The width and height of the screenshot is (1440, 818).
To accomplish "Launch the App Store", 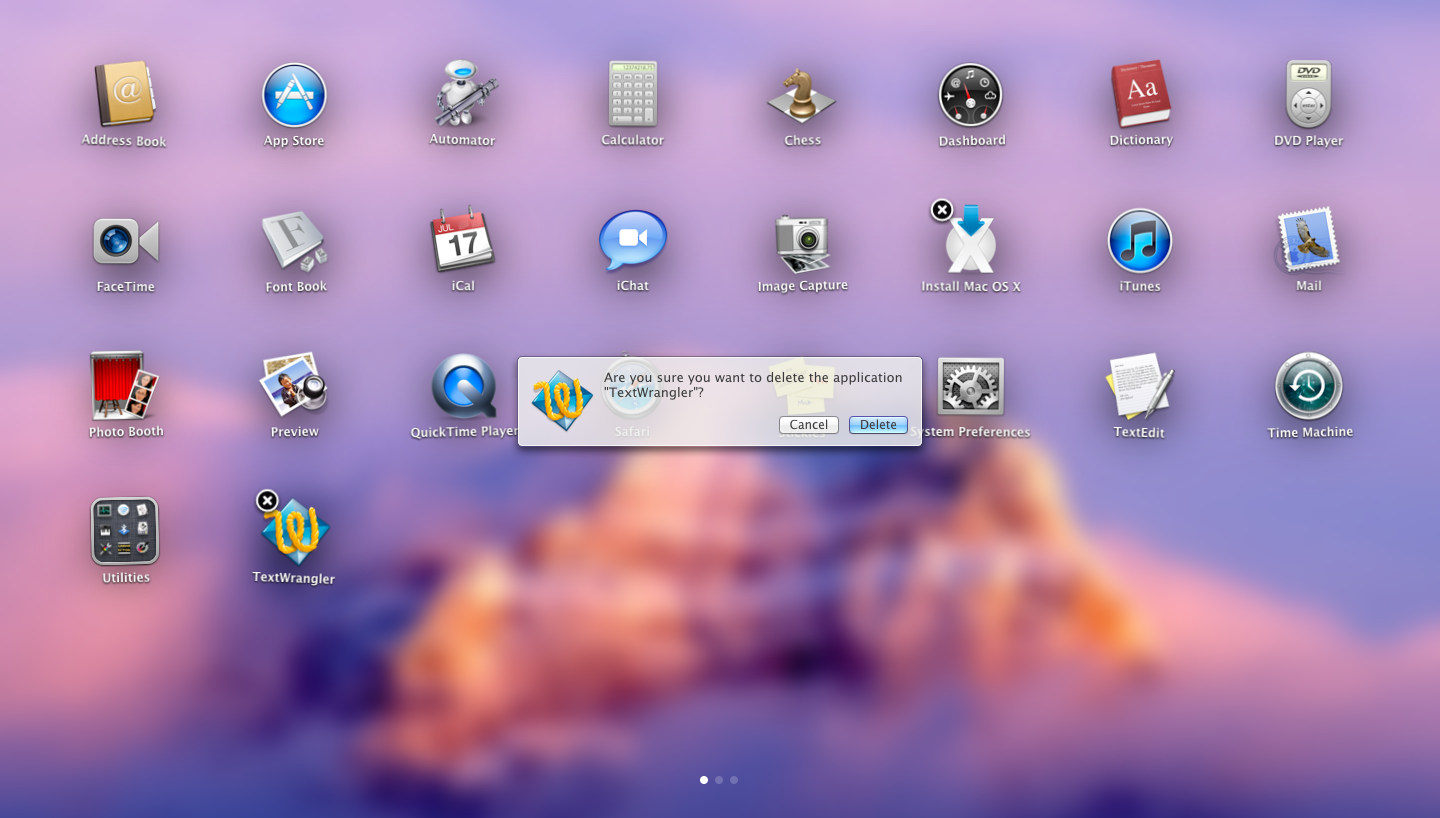I will (x=294, y=95).
